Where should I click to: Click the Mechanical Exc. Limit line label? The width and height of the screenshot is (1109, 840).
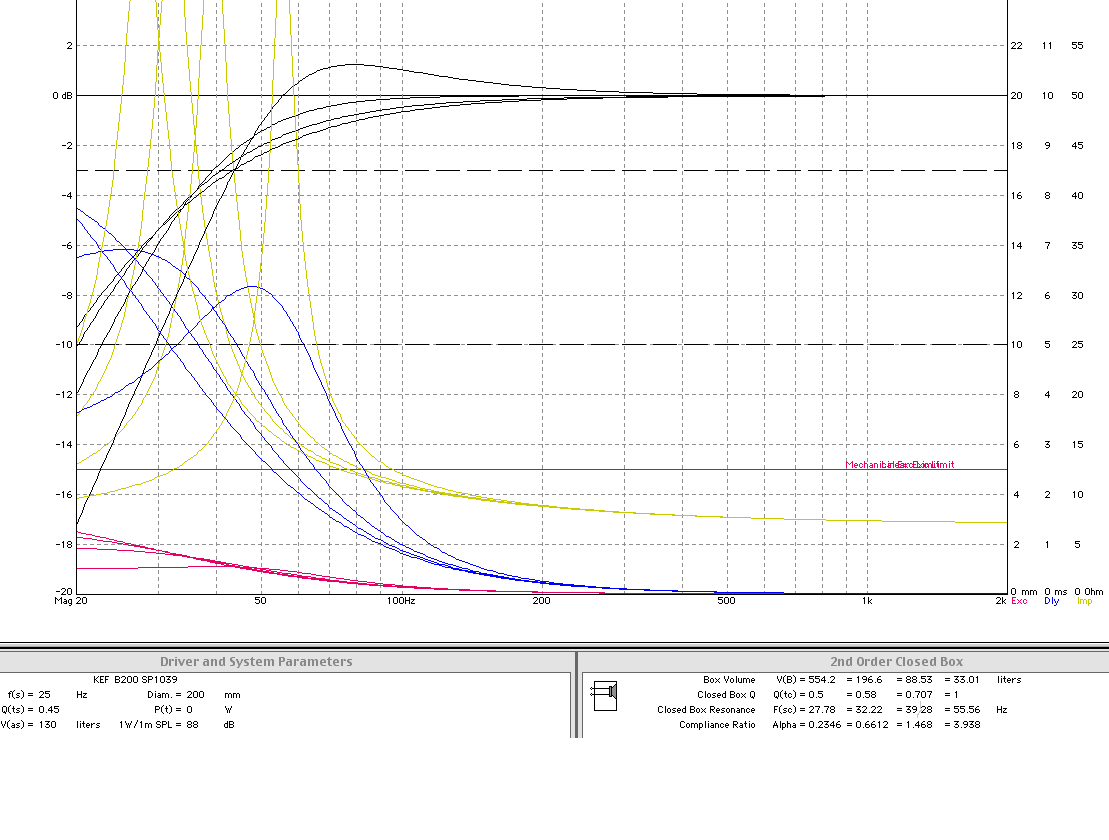point(900,465)
